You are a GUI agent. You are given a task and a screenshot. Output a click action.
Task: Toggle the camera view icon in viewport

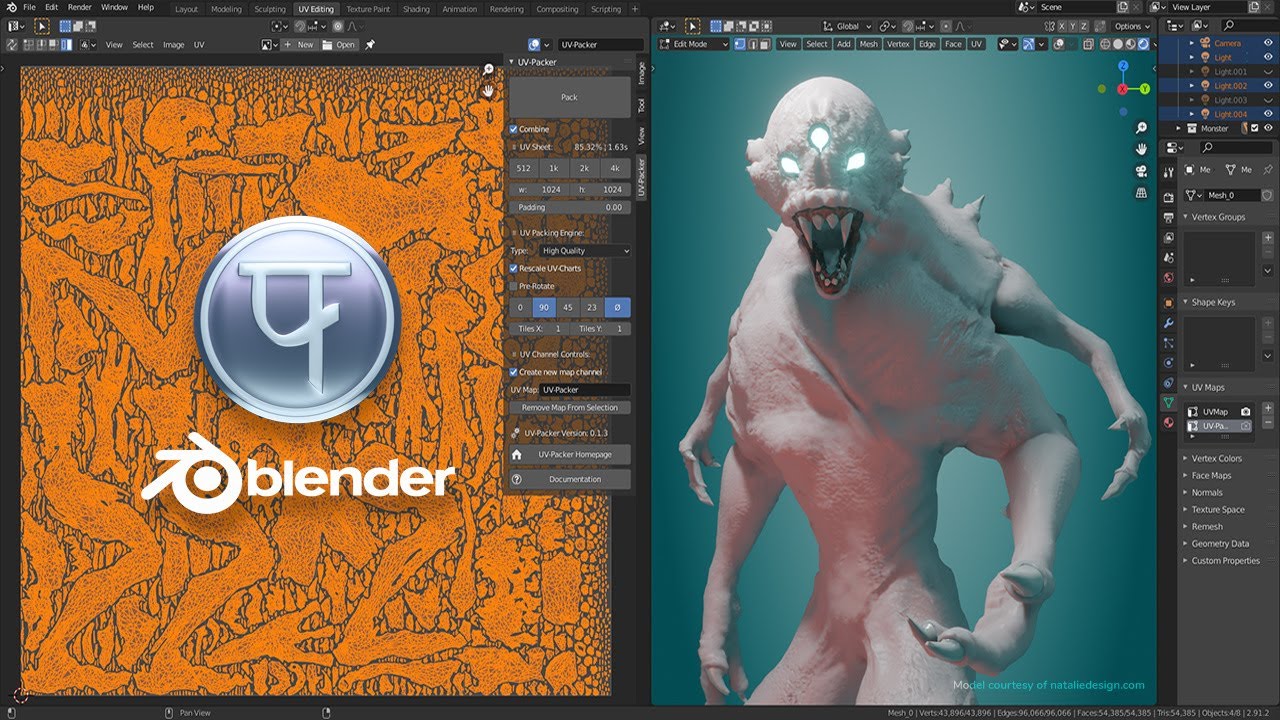click(1141, 170)
